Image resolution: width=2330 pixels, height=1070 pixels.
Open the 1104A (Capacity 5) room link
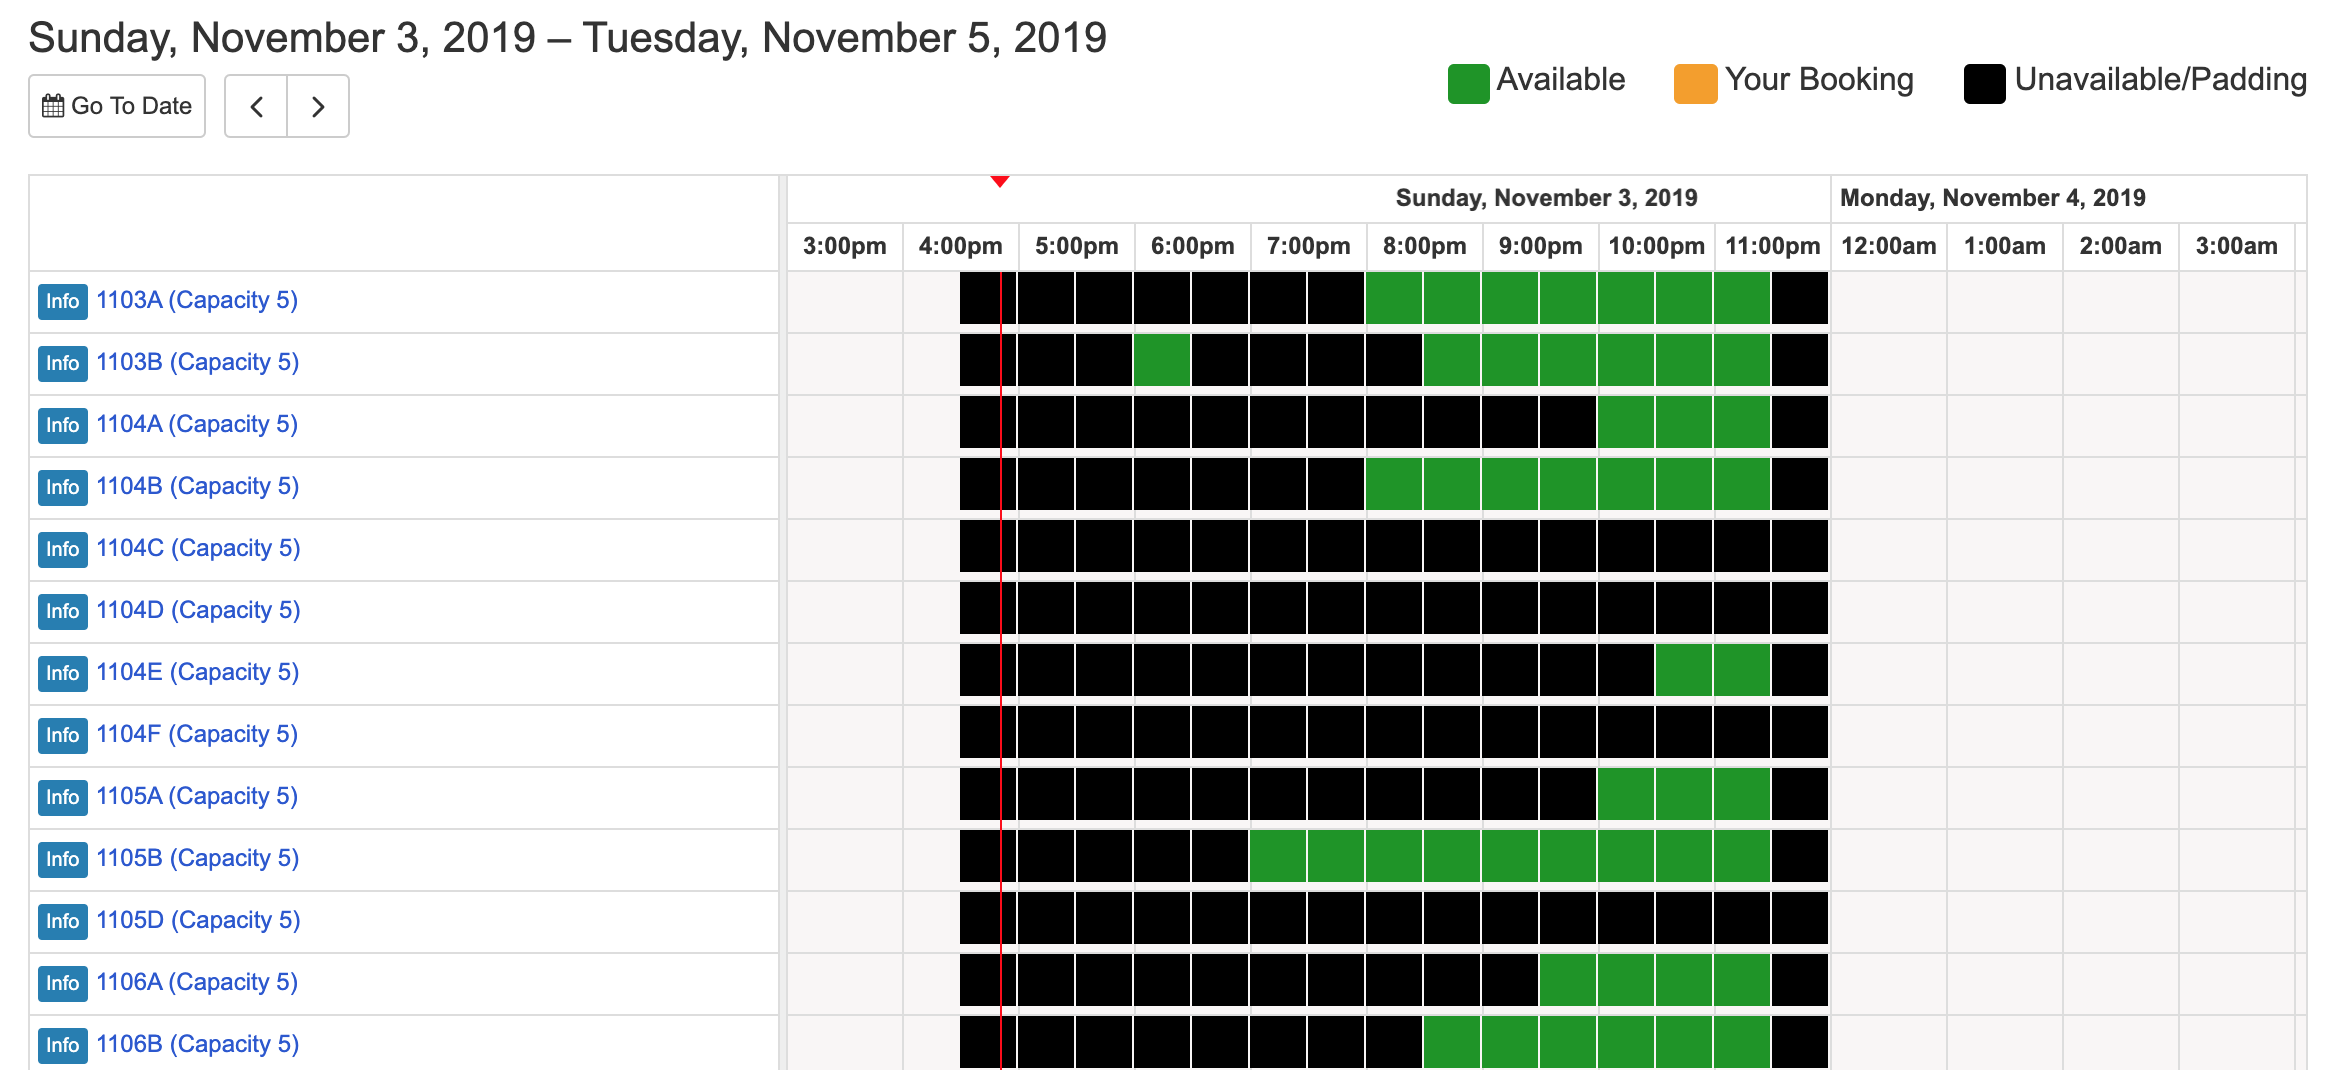pyautogui.click(x=197, y=424)
